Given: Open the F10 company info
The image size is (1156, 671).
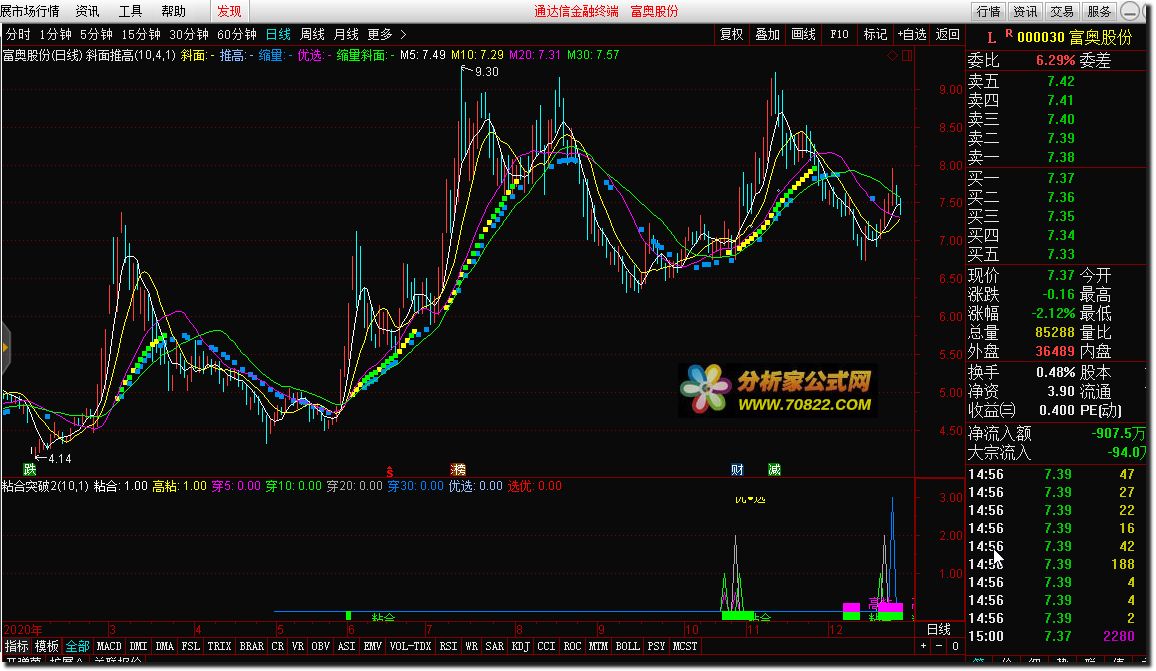Looking at the screenshot, I should (x=840, y=35).
